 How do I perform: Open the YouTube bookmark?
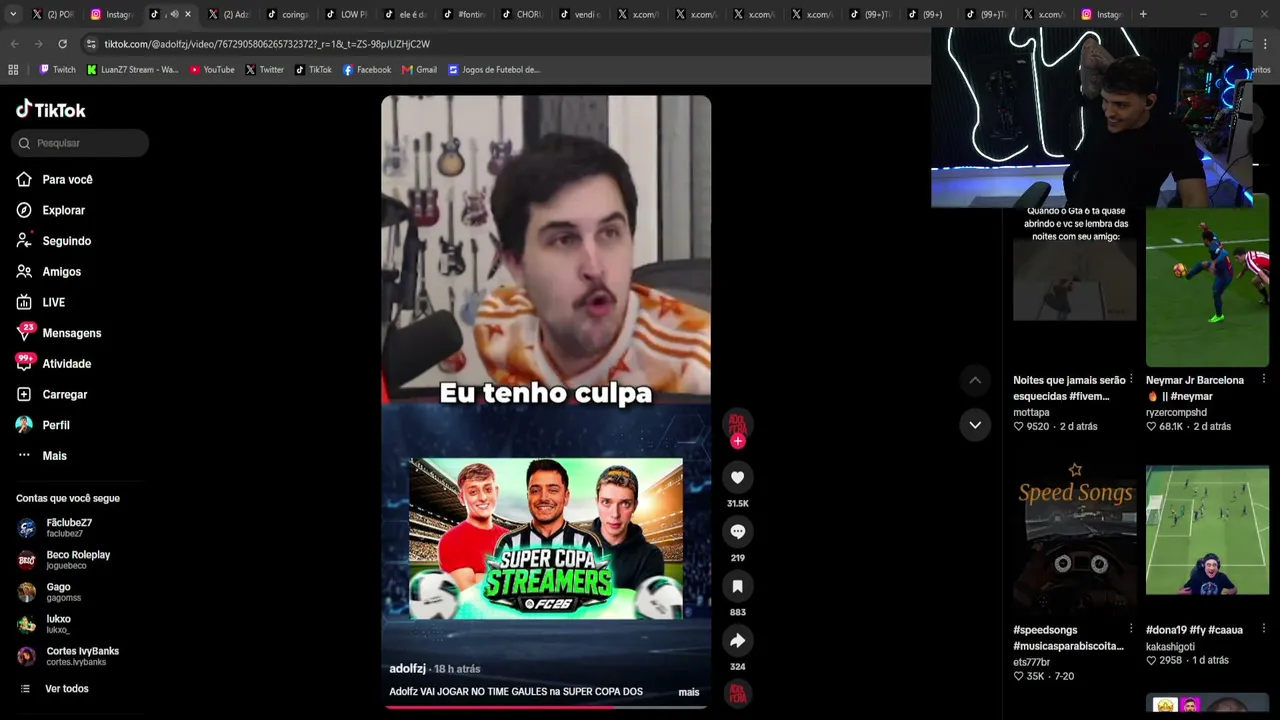point(212,70)
